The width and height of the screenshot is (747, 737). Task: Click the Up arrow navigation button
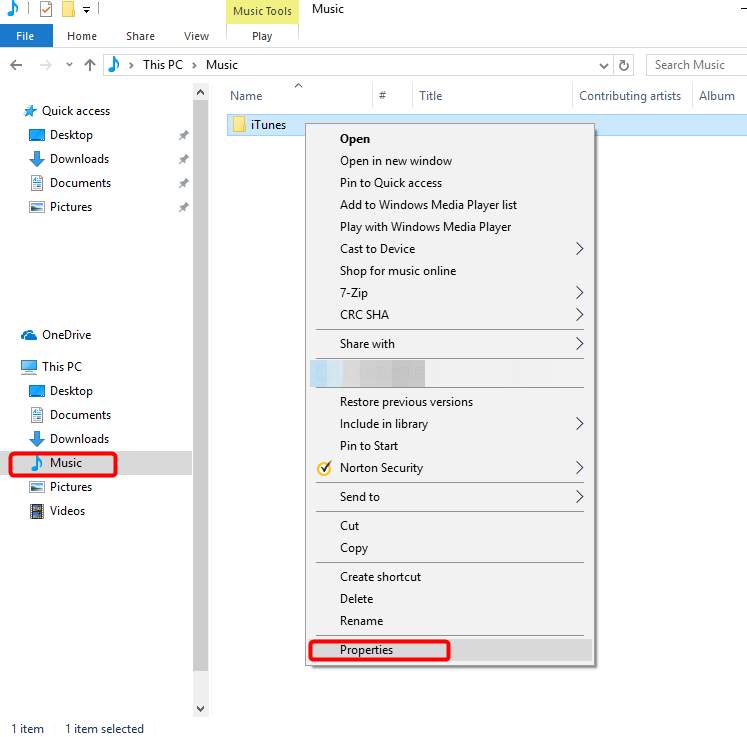90,65
